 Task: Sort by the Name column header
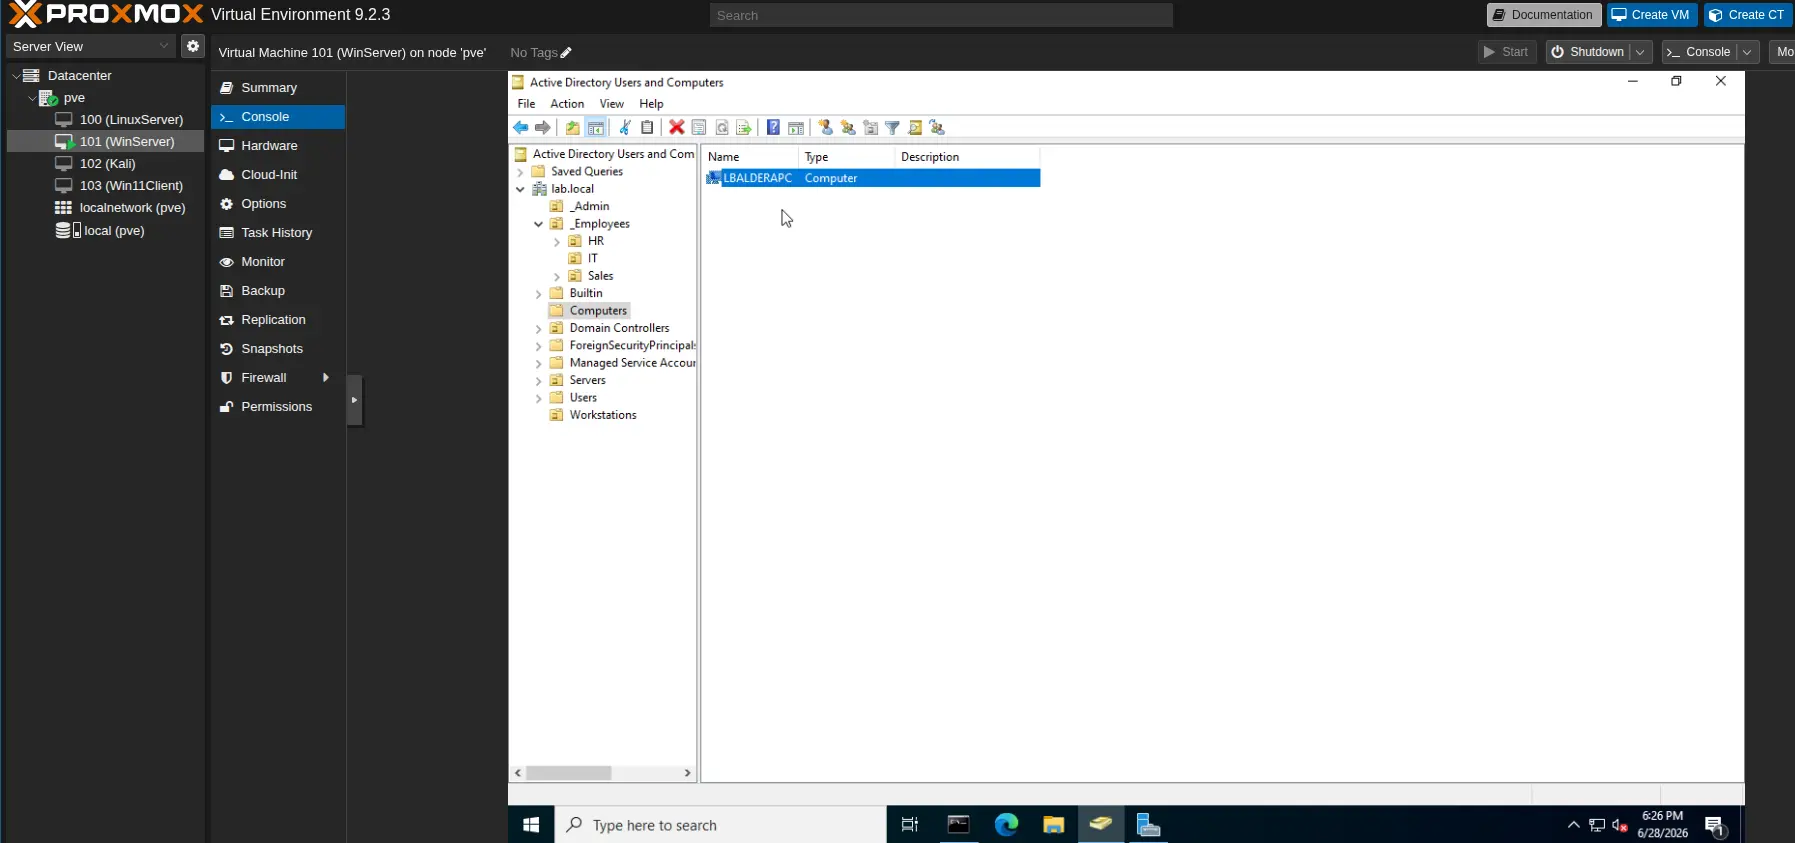coord(750,157)
